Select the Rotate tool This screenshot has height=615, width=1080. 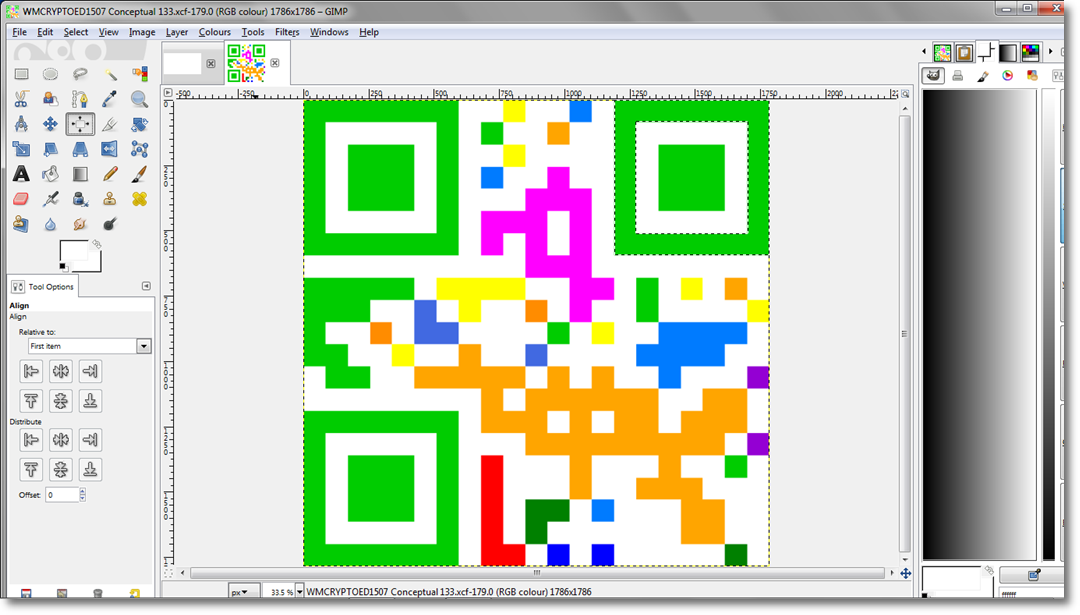tap(139, 124)
